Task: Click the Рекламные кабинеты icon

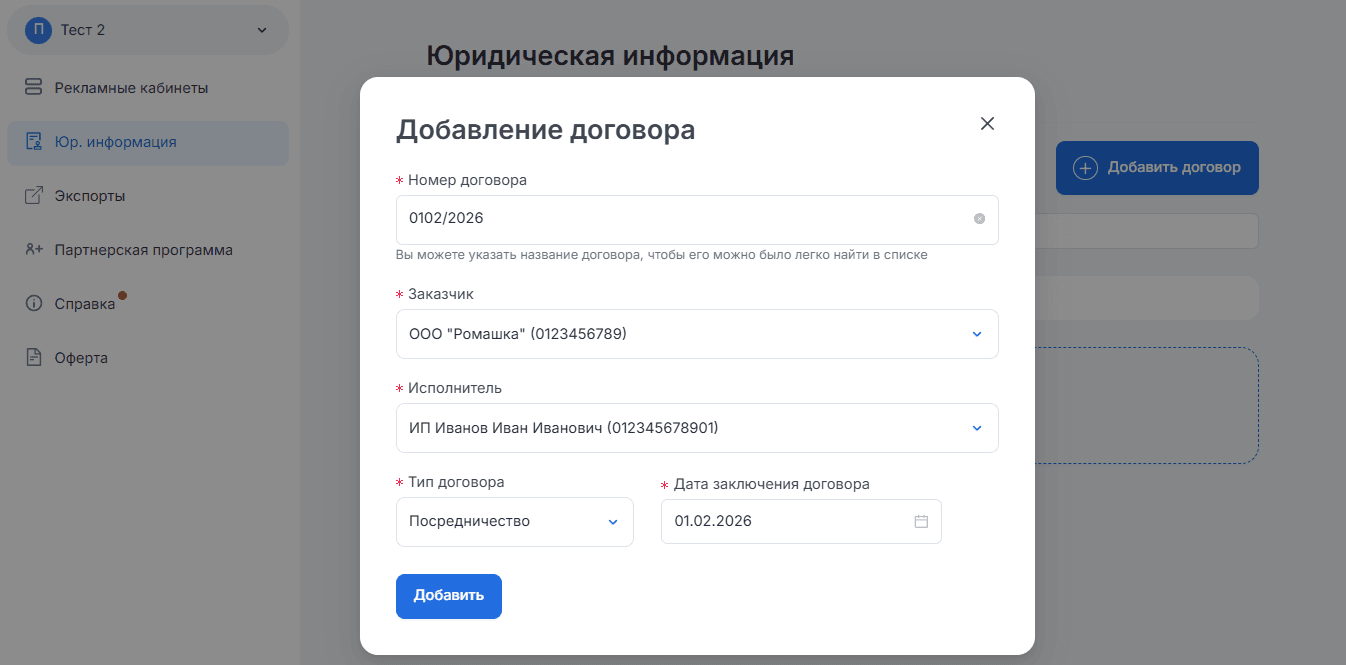Action: click(34, 88)
